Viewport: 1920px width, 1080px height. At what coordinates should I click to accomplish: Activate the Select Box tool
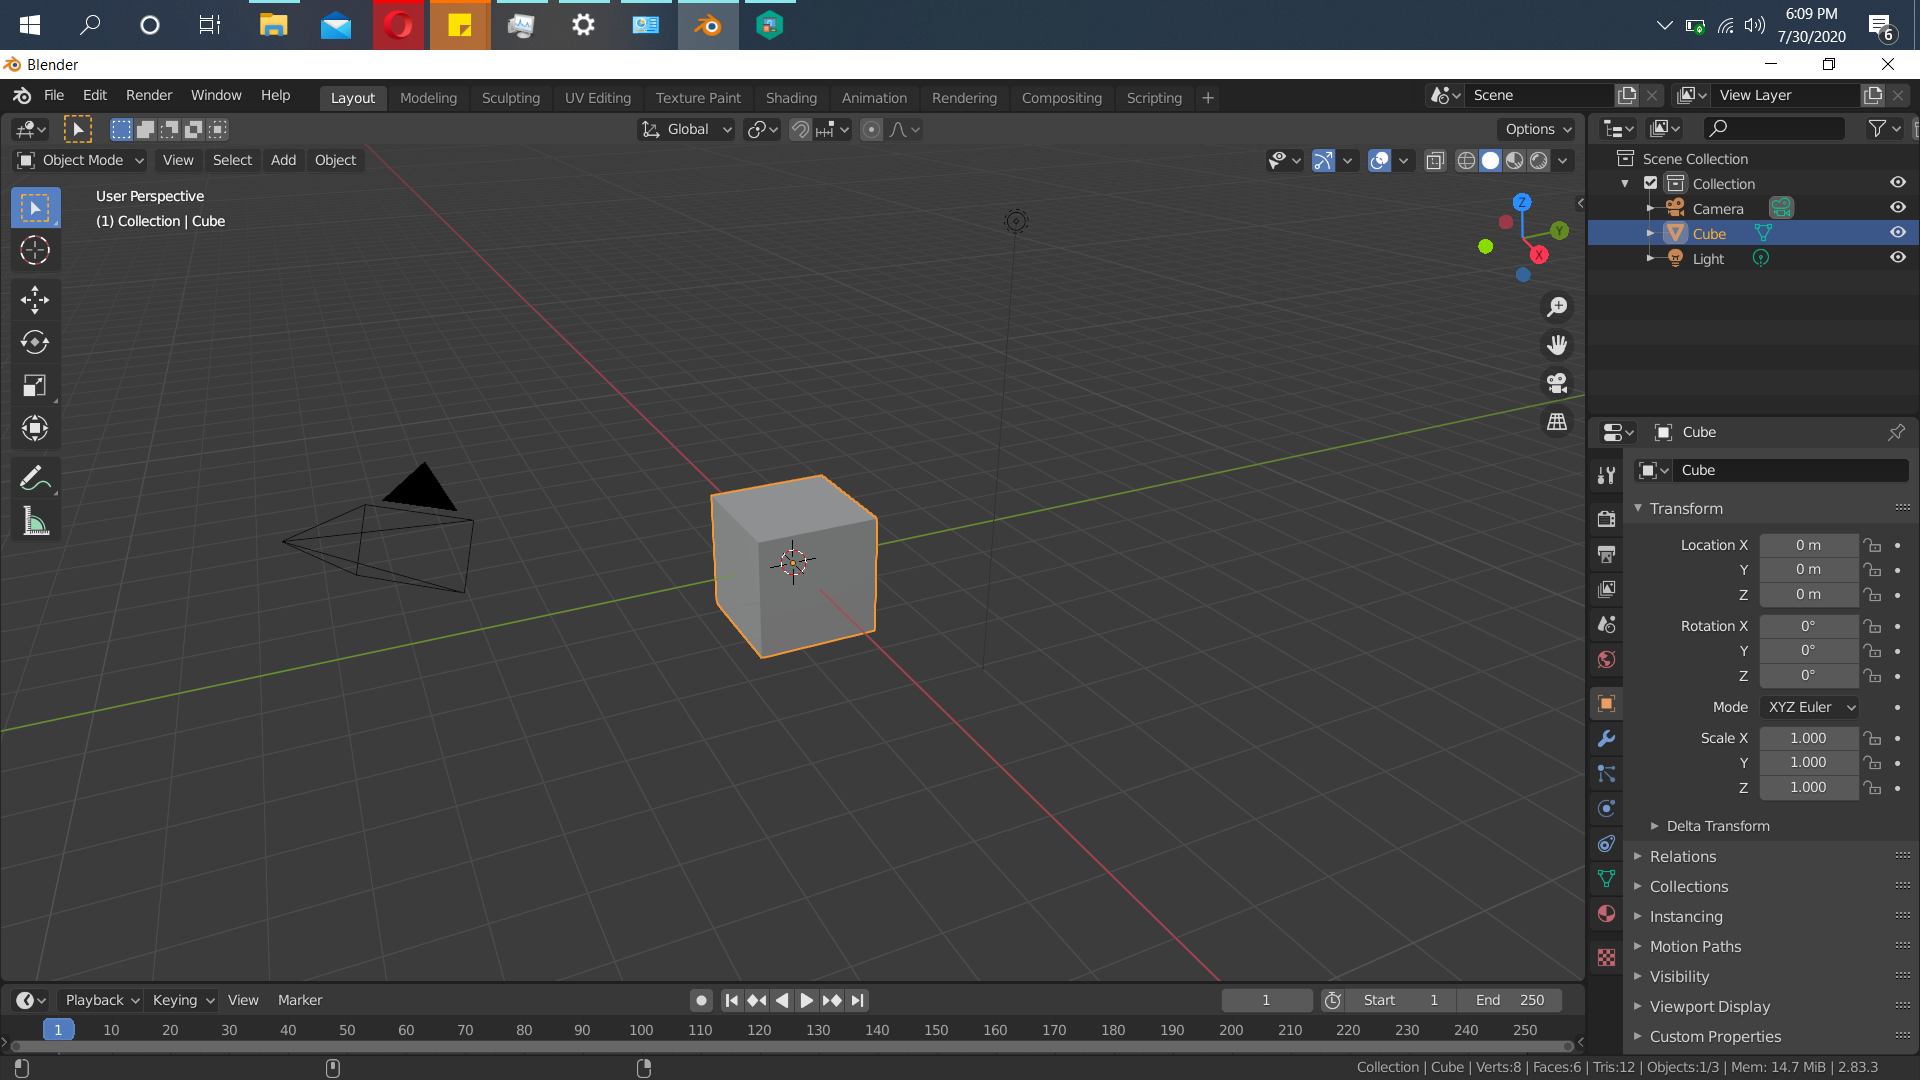click(35, 208)
